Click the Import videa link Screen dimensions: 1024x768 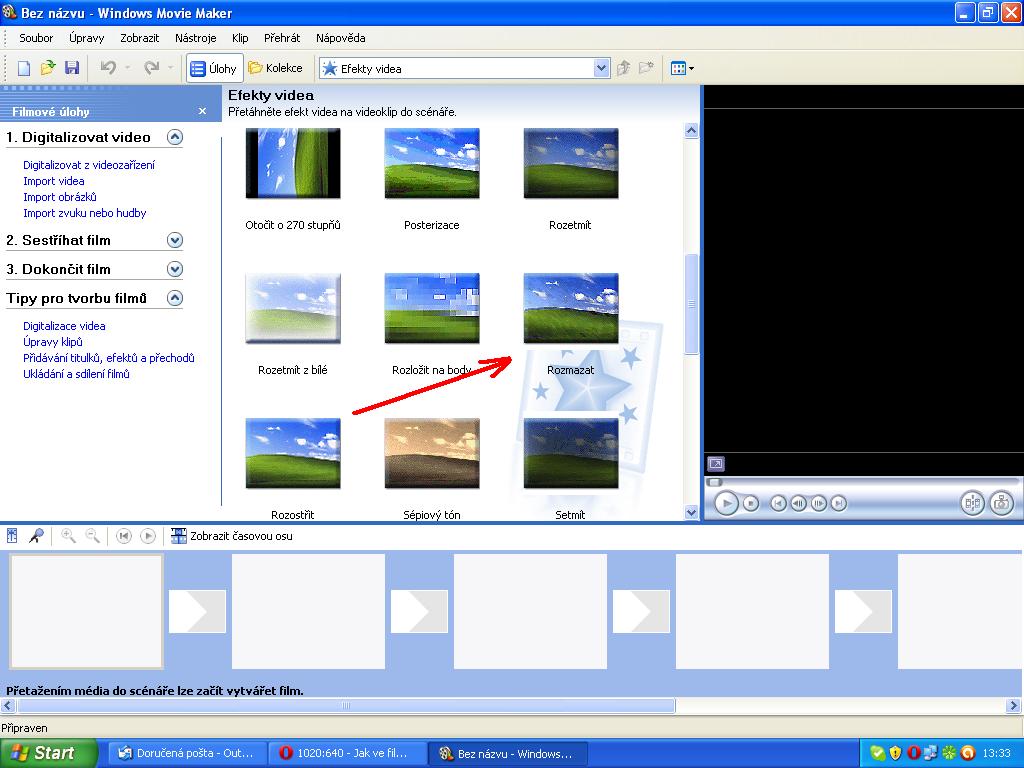pyautogui.click(x=54, y=181)
